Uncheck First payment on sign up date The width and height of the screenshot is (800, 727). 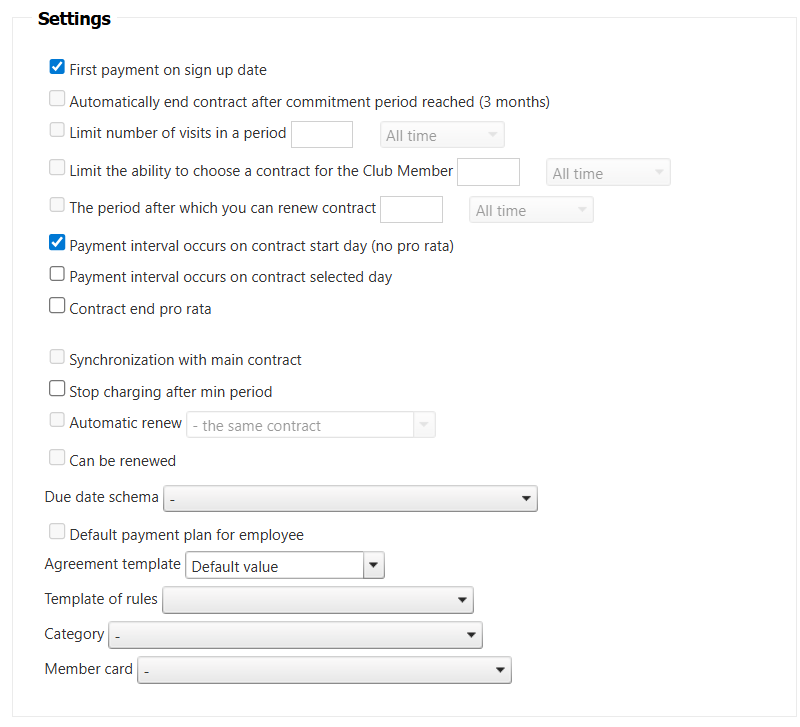pyautogui.click(x=57, y=68)
